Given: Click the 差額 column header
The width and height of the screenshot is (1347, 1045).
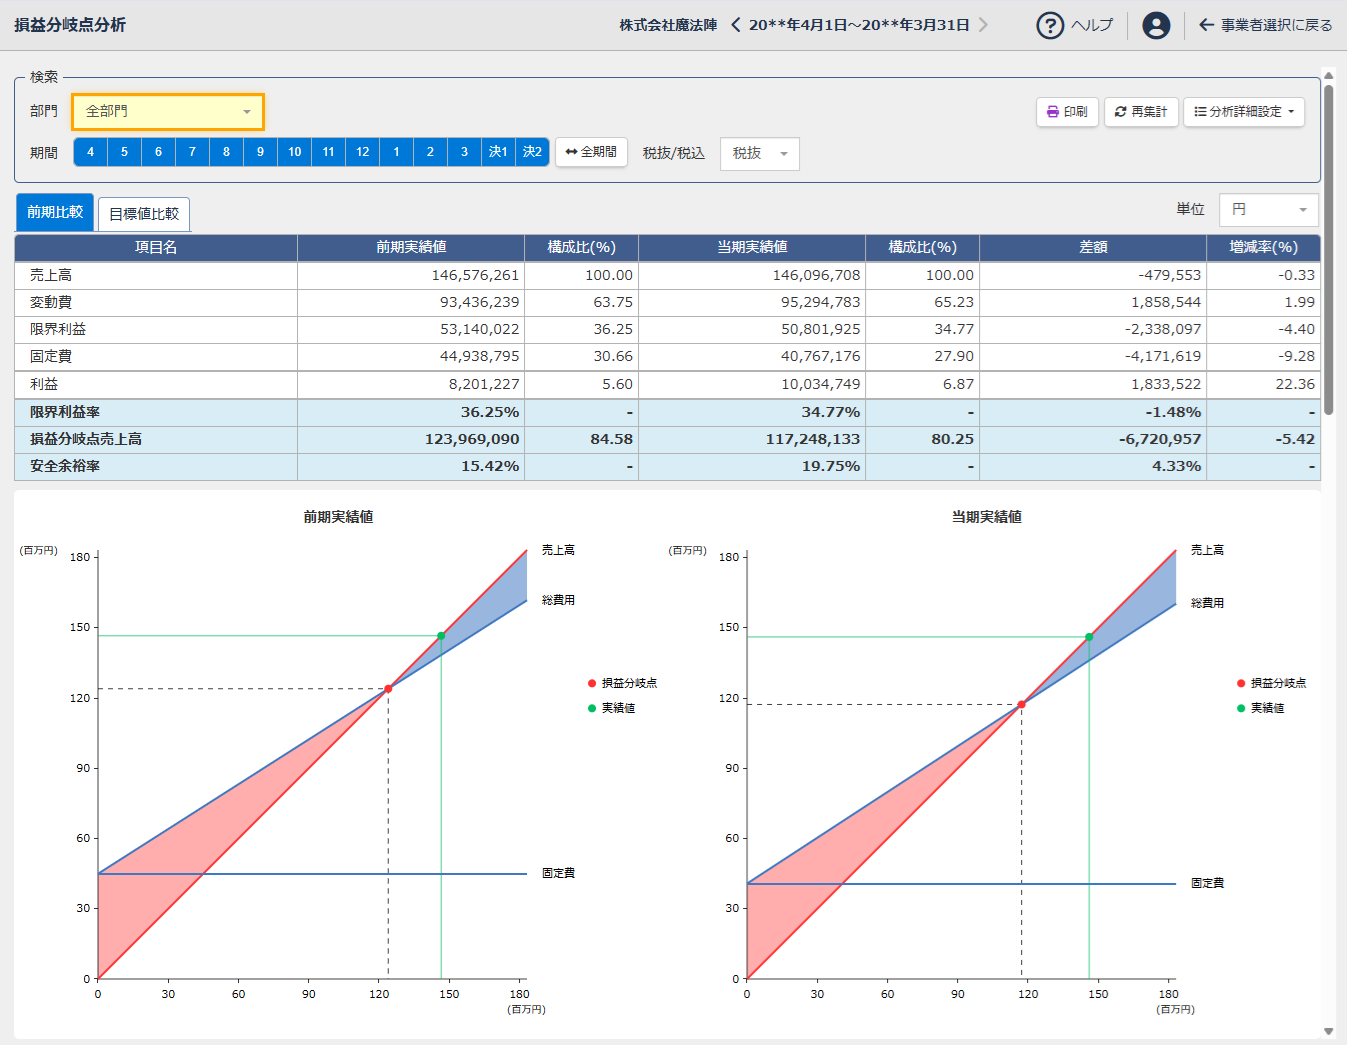Looking at the screenshot, I should point(1092,247).
